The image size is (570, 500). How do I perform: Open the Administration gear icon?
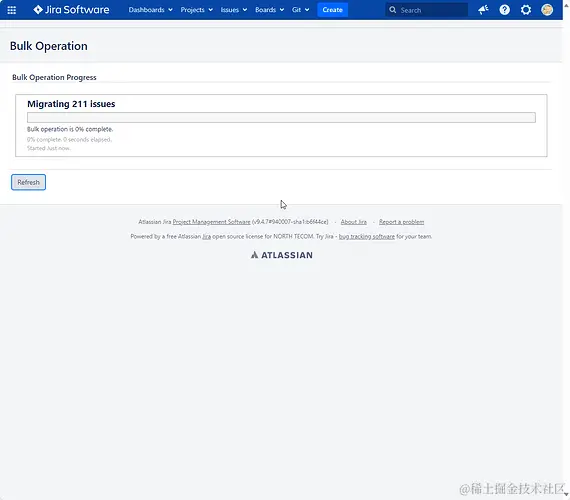526,10
